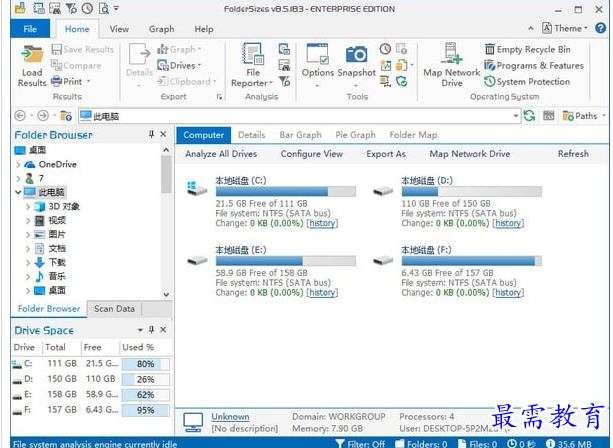Pin the Folder Browser panel
The height and width of the screenshot is (448, 613).
coord(151,134)
